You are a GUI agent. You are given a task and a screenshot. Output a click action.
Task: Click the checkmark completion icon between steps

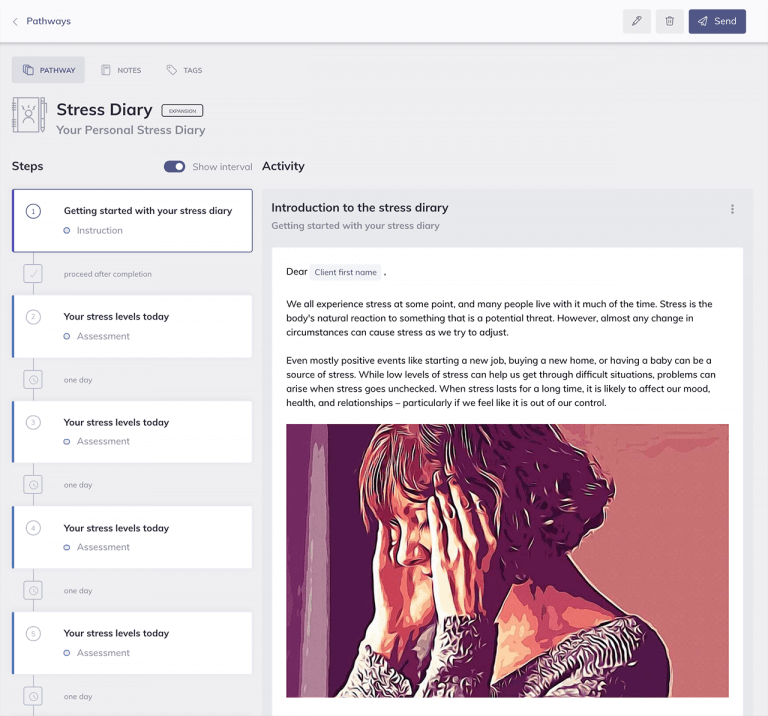(x=33, y=273)
